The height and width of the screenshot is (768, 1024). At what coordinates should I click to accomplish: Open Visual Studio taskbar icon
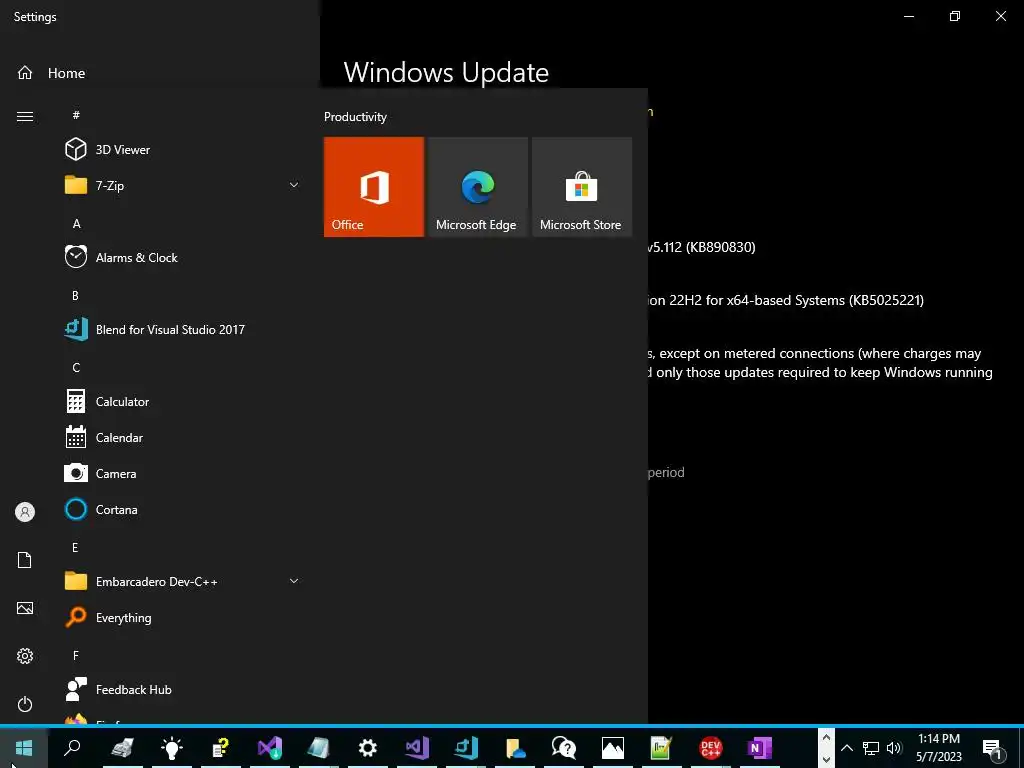click(417, 748)
